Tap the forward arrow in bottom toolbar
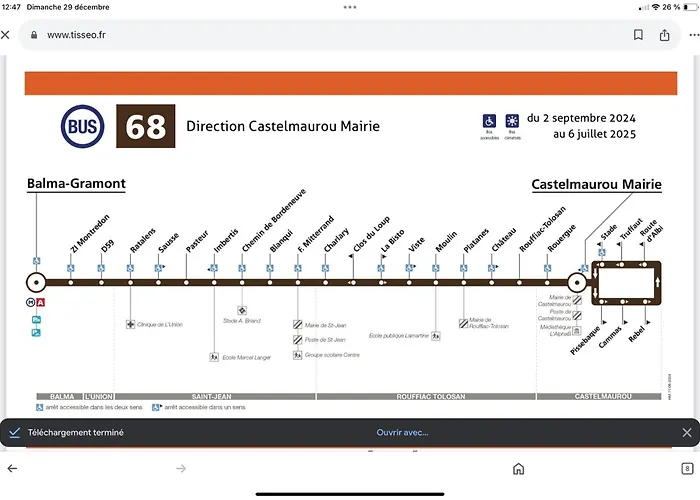Viewport: 700px width, 500px height. pyautogui.click(x=181, y=468)
